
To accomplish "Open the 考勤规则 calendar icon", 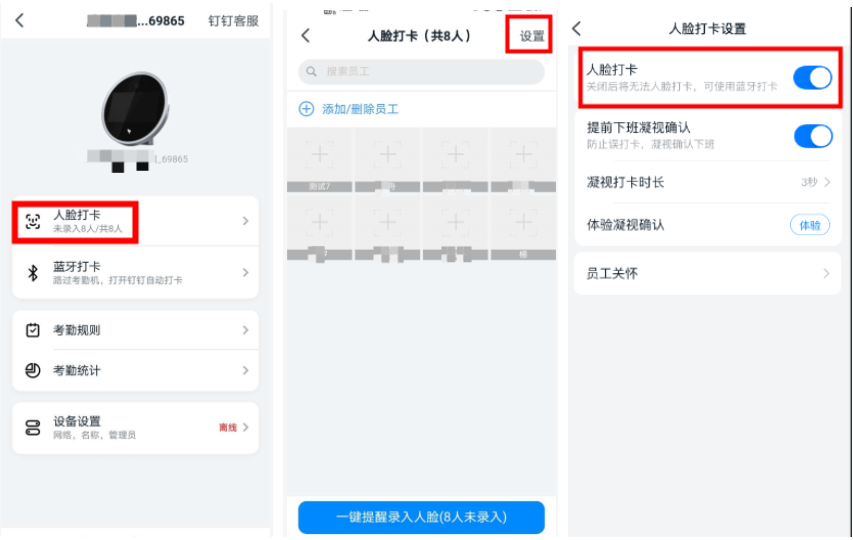I will pyautogui.click(x=33, y=330).
